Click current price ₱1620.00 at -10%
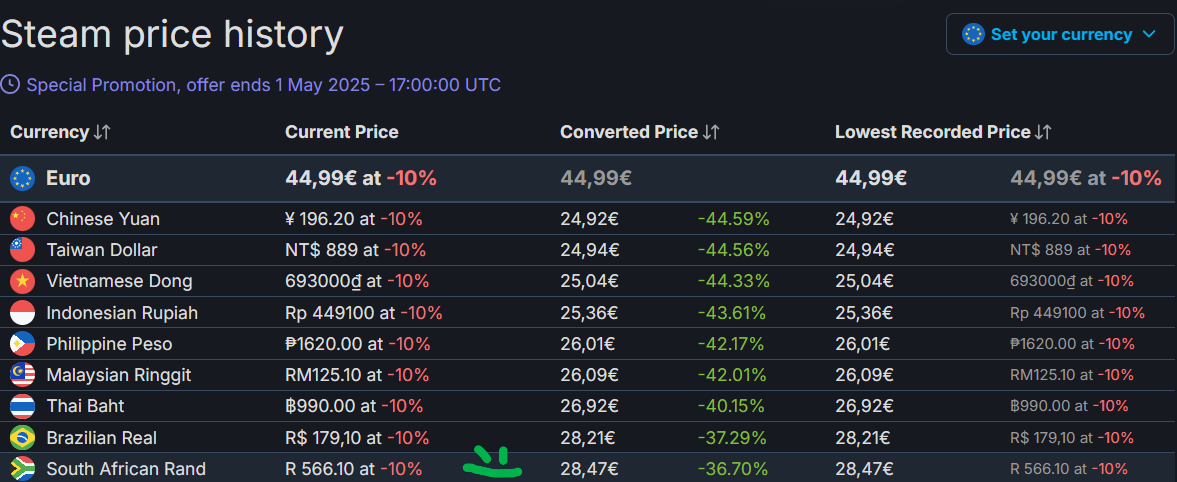Viewport: 1177px width, 482px height. point(358,345)
